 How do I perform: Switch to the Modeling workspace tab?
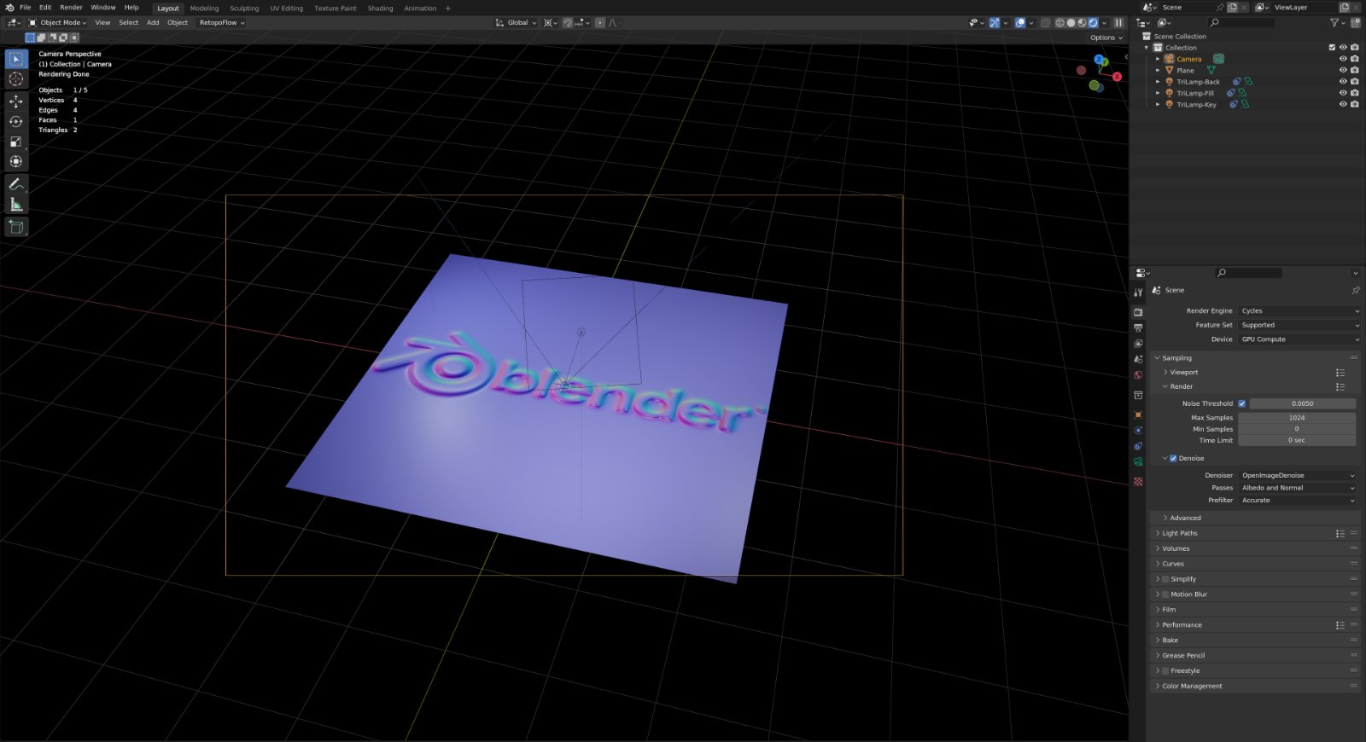[x=204, y=8]
